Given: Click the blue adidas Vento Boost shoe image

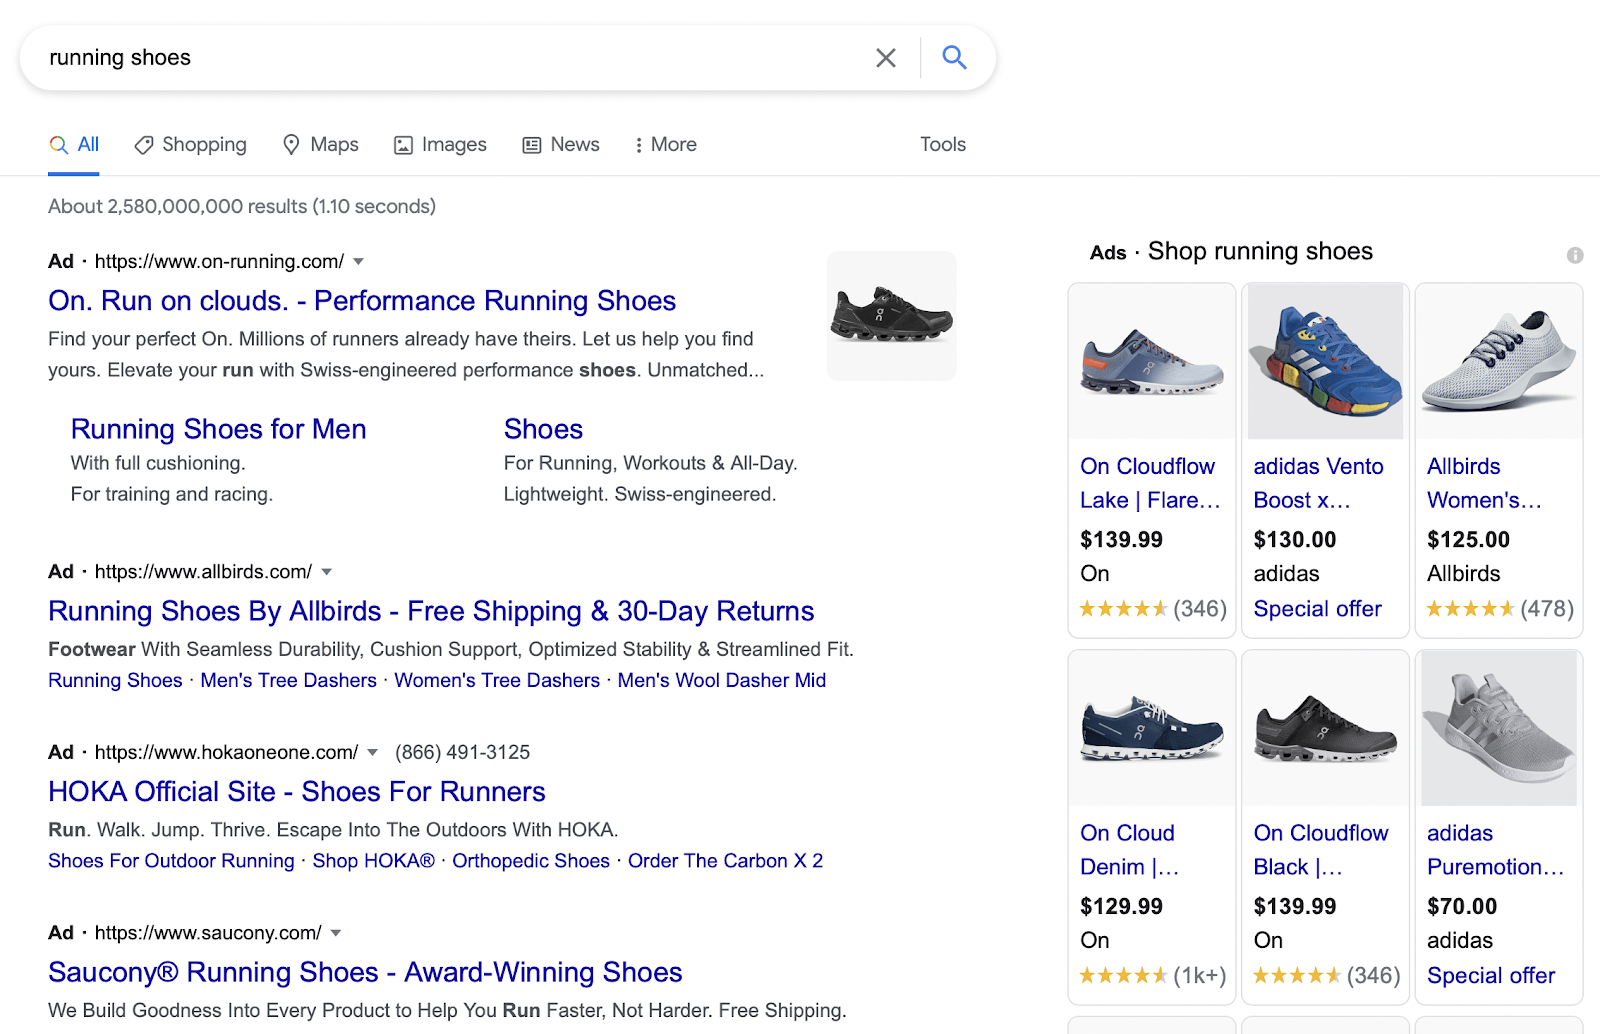Looking at the screenshot, I should [x=1325, y=362].
